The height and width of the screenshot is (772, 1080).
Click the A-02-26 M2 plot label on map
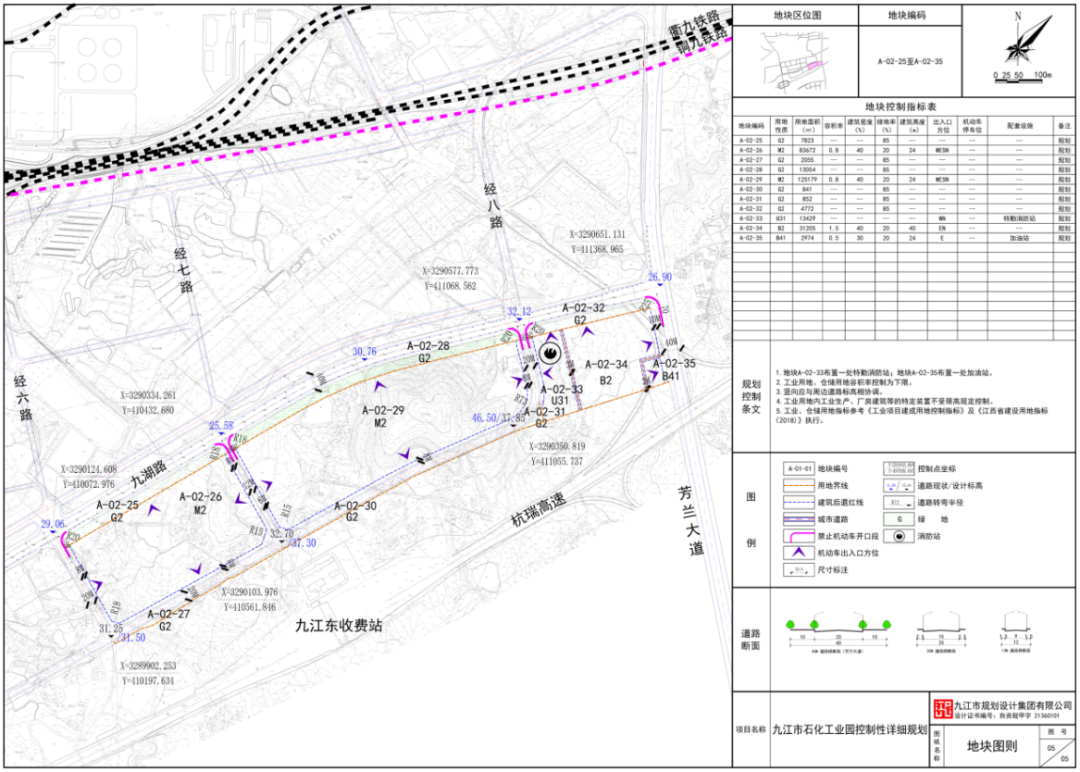click(200, 503)
